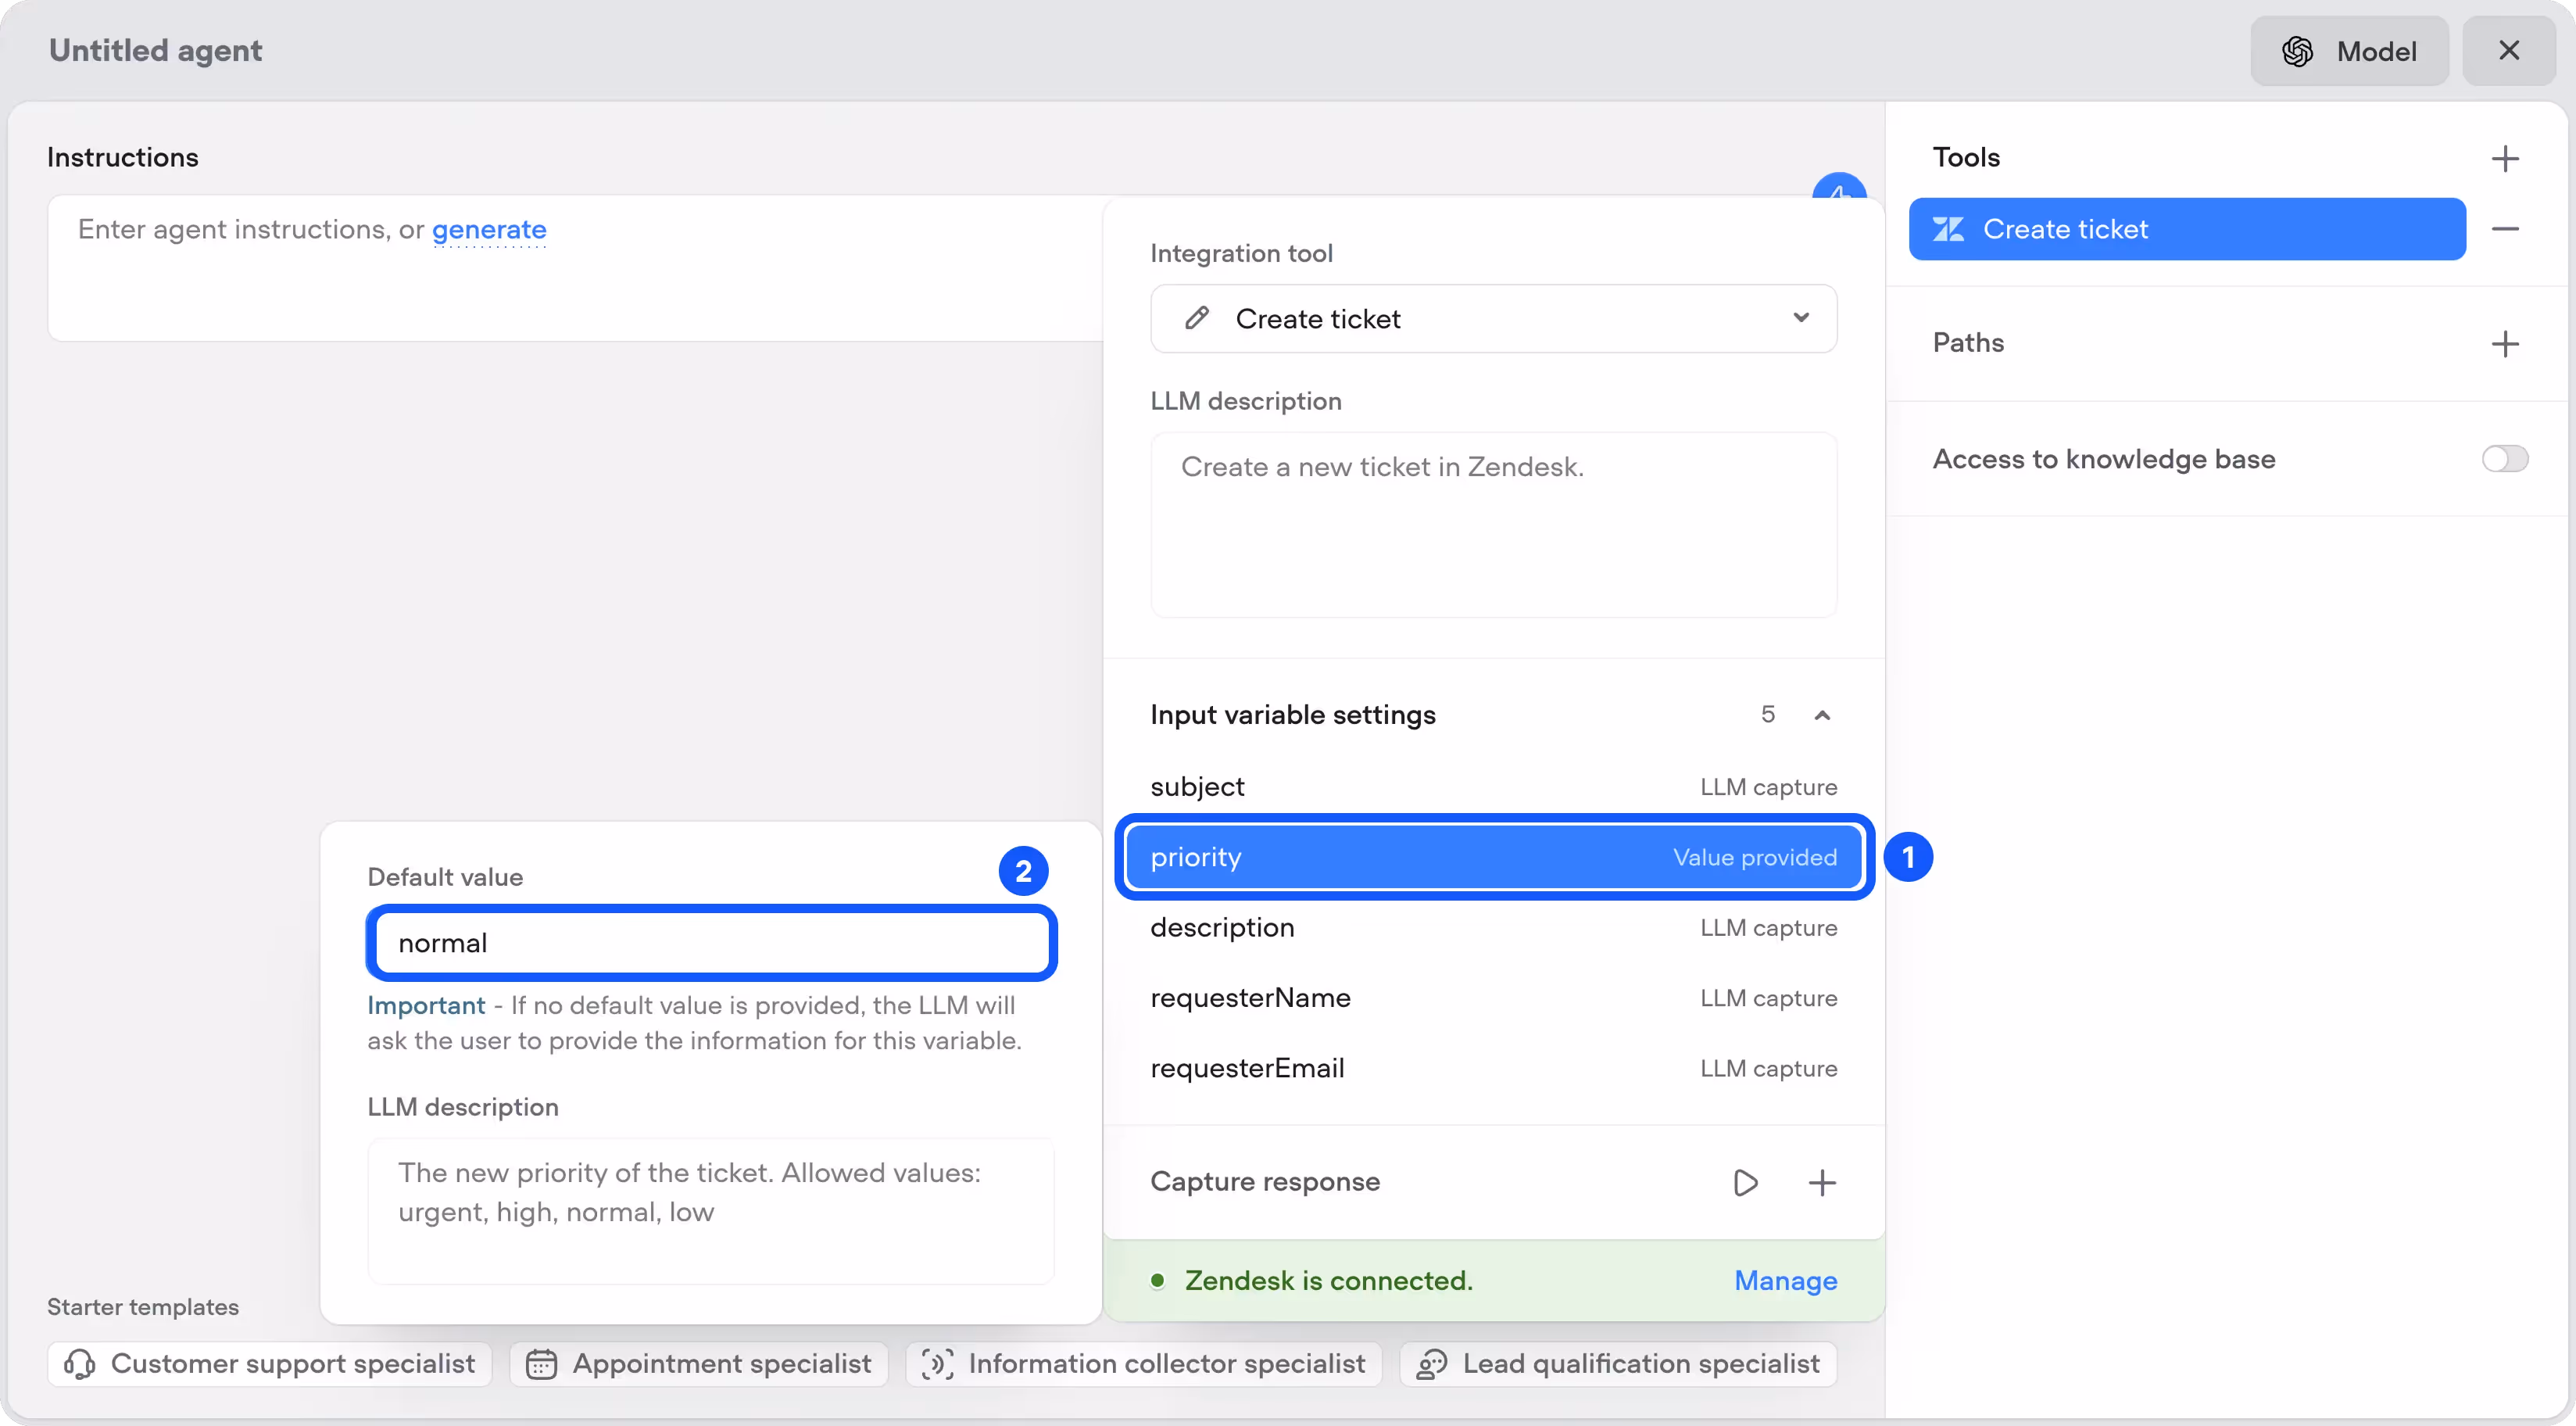The image size is (2576, 1426).
Task: Click Manage for Zendesk connection
Action: [1785, 1280]
